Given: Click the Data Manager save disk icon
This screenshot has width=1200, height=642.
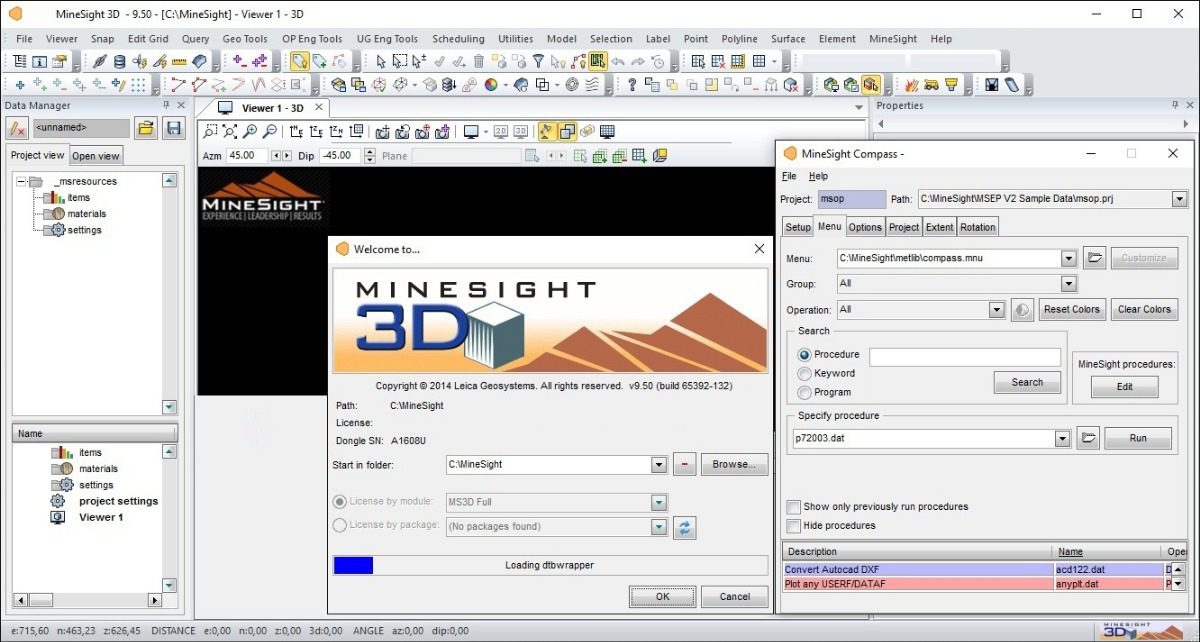Looking at the screenshot, I should [x=174, y=128].
